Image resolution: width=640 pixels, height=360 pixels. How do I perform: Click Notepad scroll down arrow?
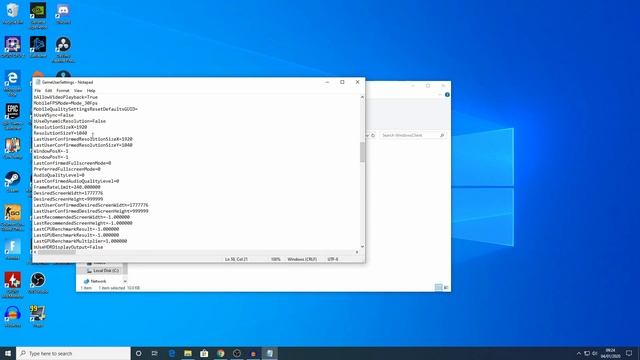[362, 247]
